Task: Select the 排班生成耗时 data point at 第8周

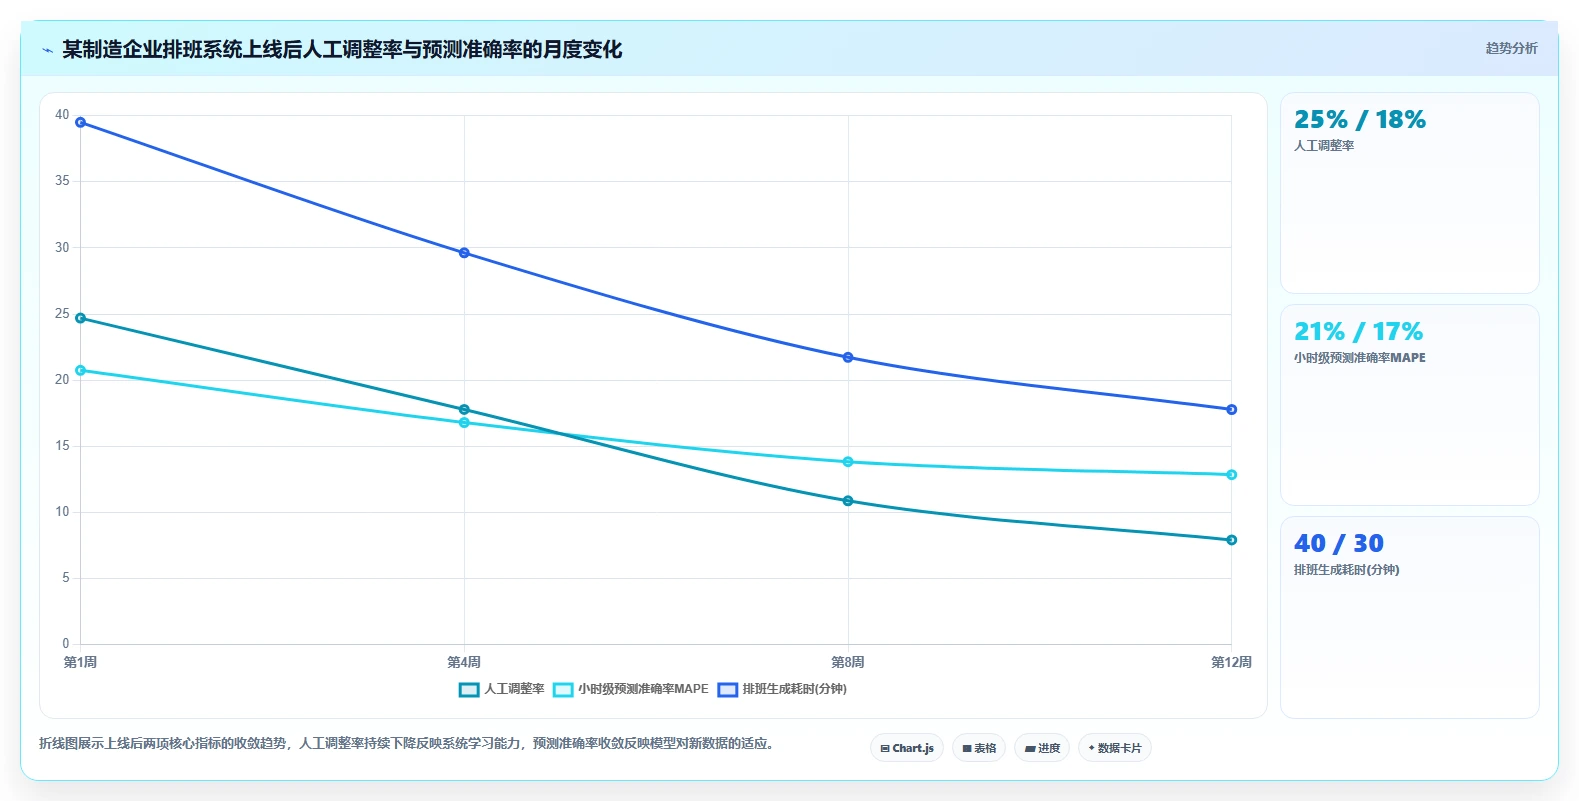Action: coord(848,357)
